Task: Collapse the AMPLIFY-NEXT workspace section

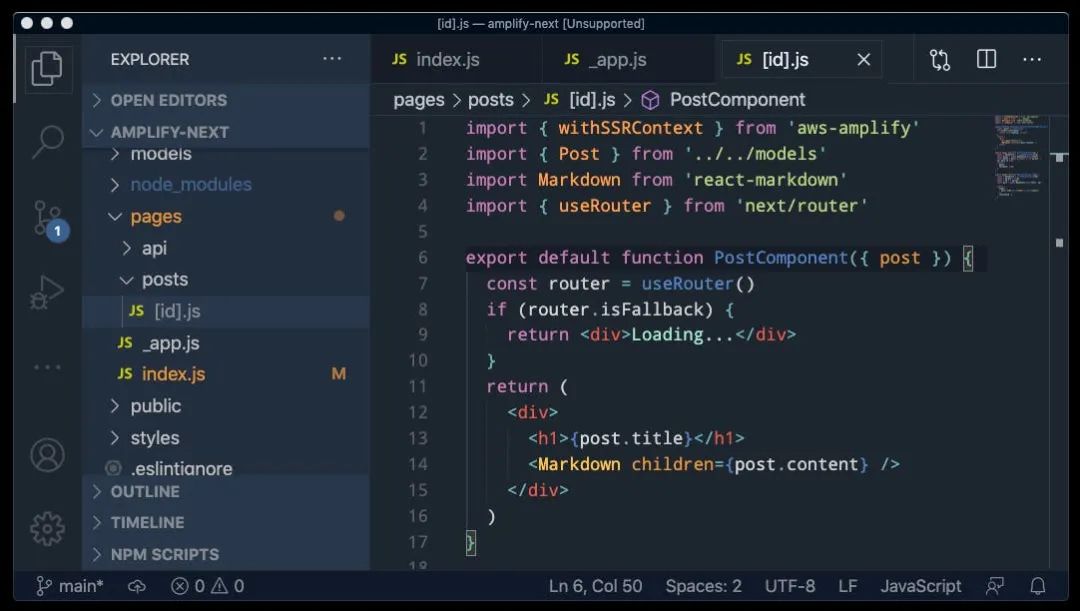Action: (226, 132)
